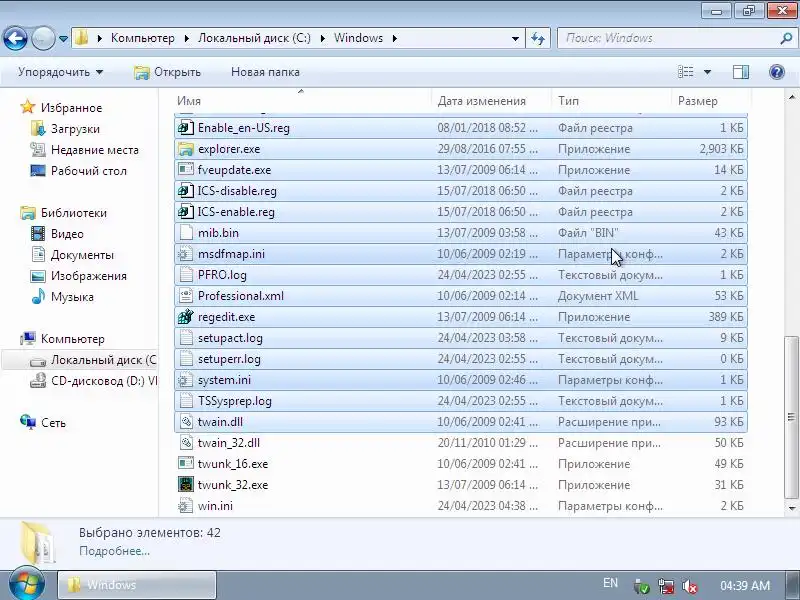This screenshot has width=800, height=600.
Task: Click the muted volume tray icon
Action: 690,586
